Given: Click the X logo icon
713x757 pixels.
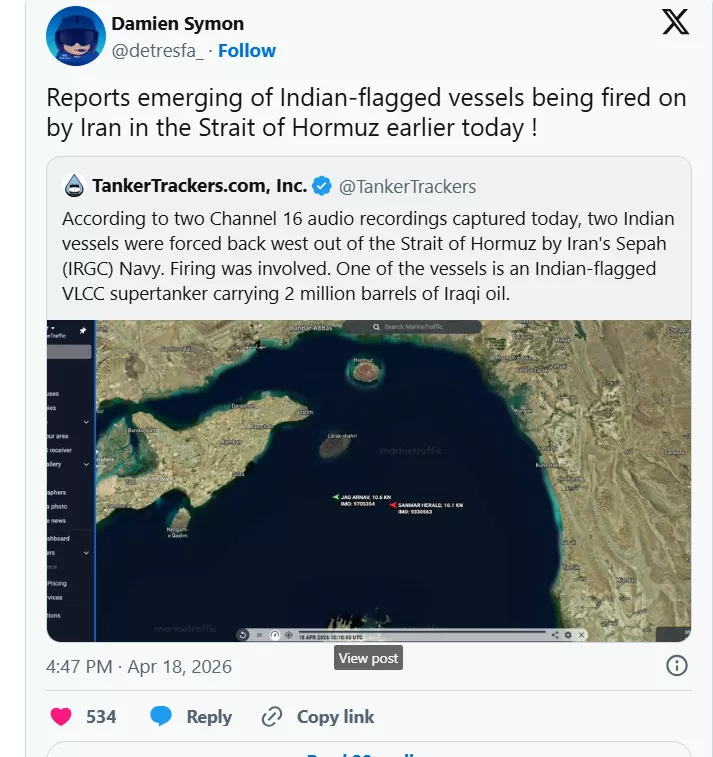Looking at the screenshot, I should (x=676, y=23).
